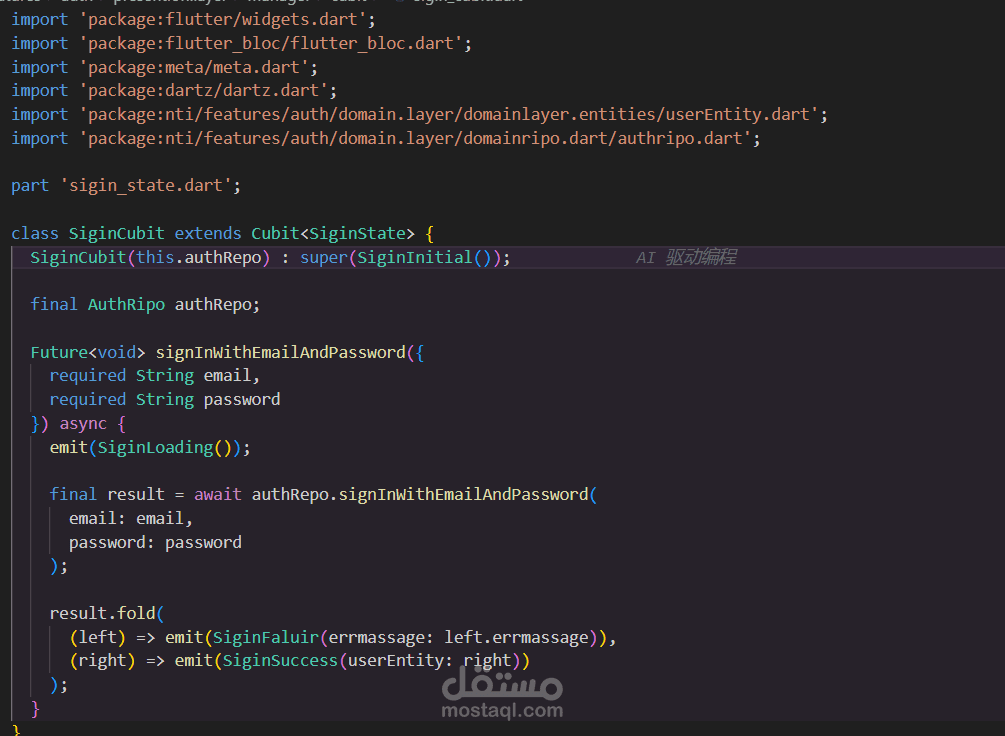Click the 'class' keyword
Image resolution: width=1005 pixels, height=736 pixels.
click(35, 233)
